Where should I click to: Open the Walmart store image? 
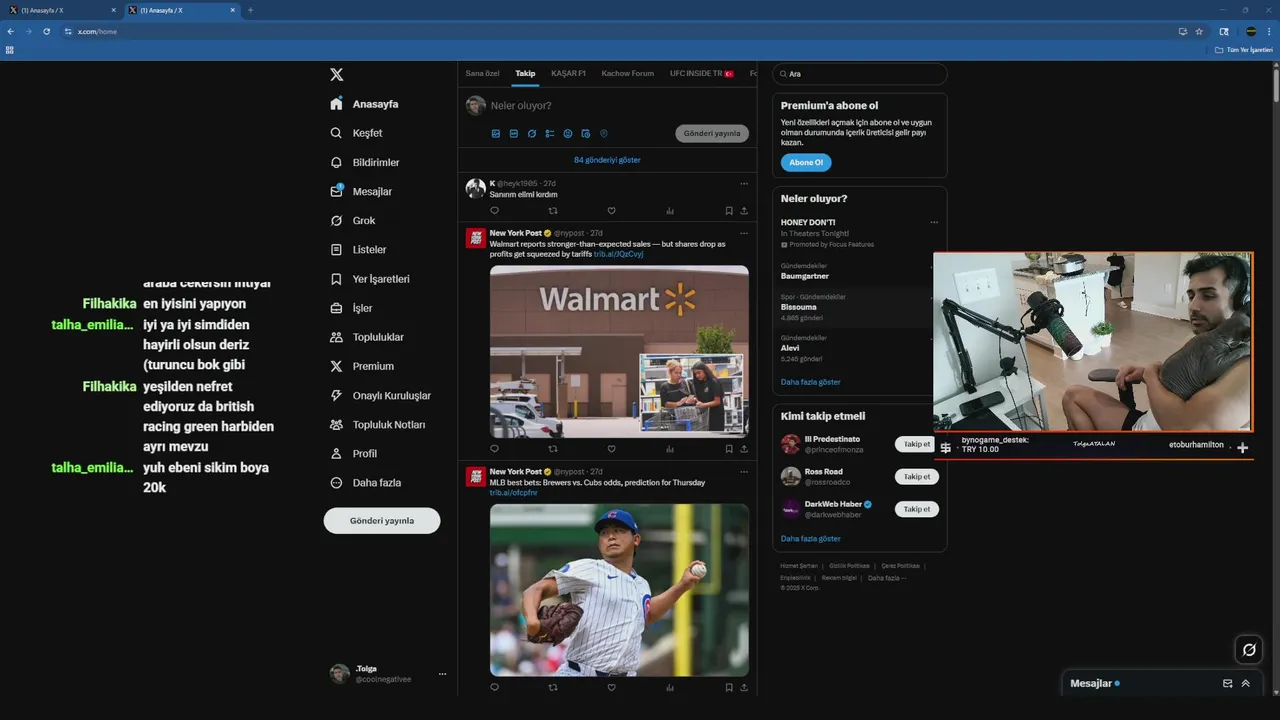(x=619, y=351)
